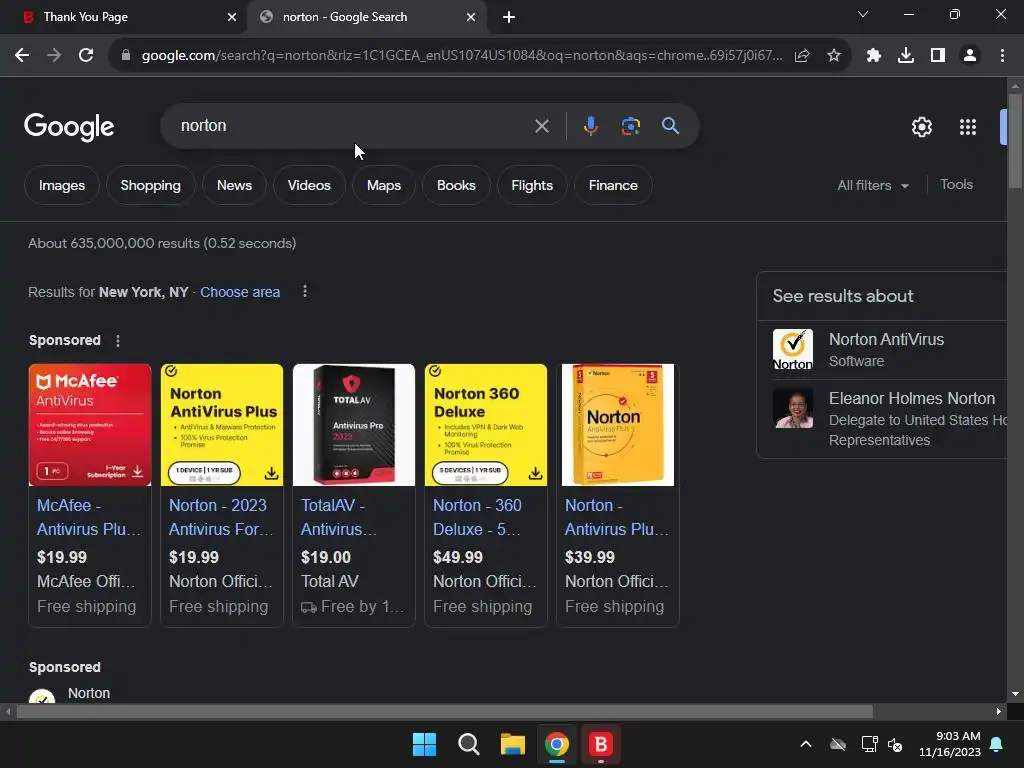Open Norton - 2023 Antivirus listing link
The image size is (1024, 768).
221,517
